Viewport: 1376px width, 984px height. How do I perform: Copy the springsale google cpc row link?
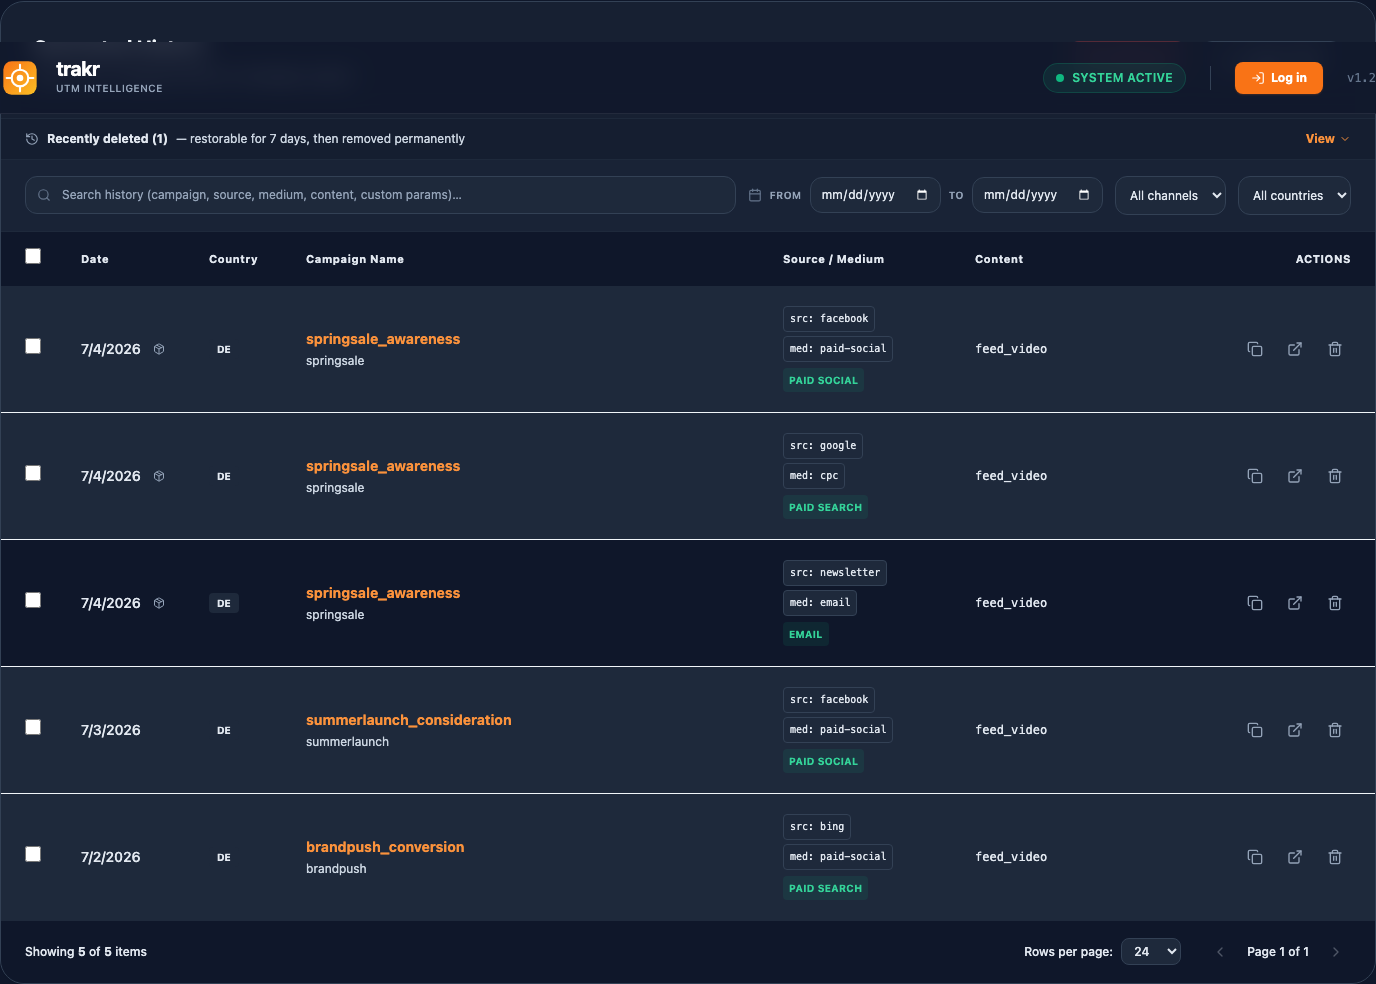(x=1255, y=476)
